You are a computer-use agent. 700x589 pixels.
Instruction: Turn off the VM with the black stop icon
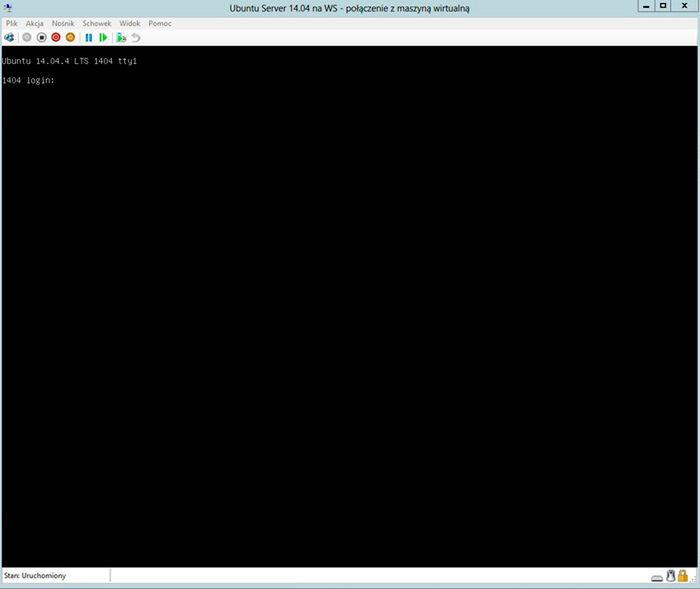(42, 38)
